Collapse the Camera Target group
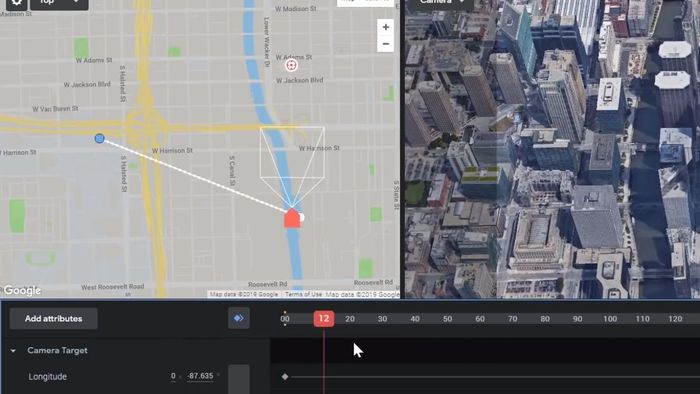The height and width of the screenshot is (394, 700). (13, 351)
